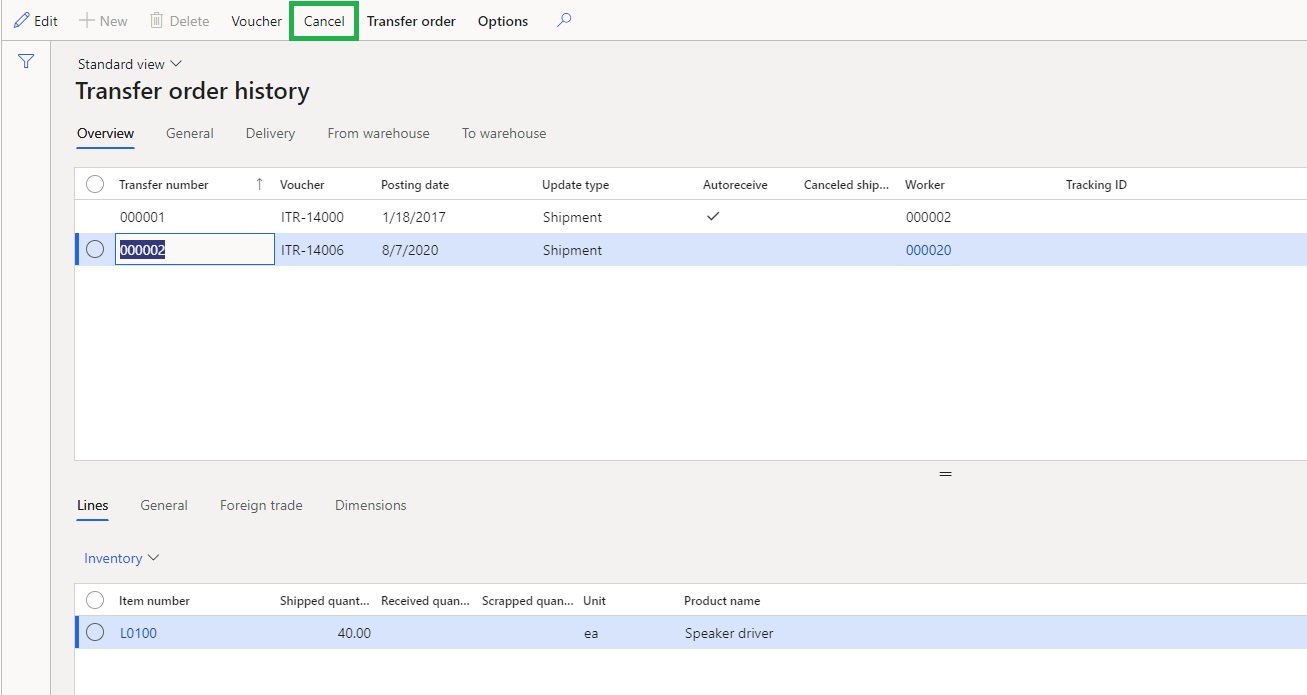Click the New plus icon
Screen dimensions: 1307x695
[87, 21]
